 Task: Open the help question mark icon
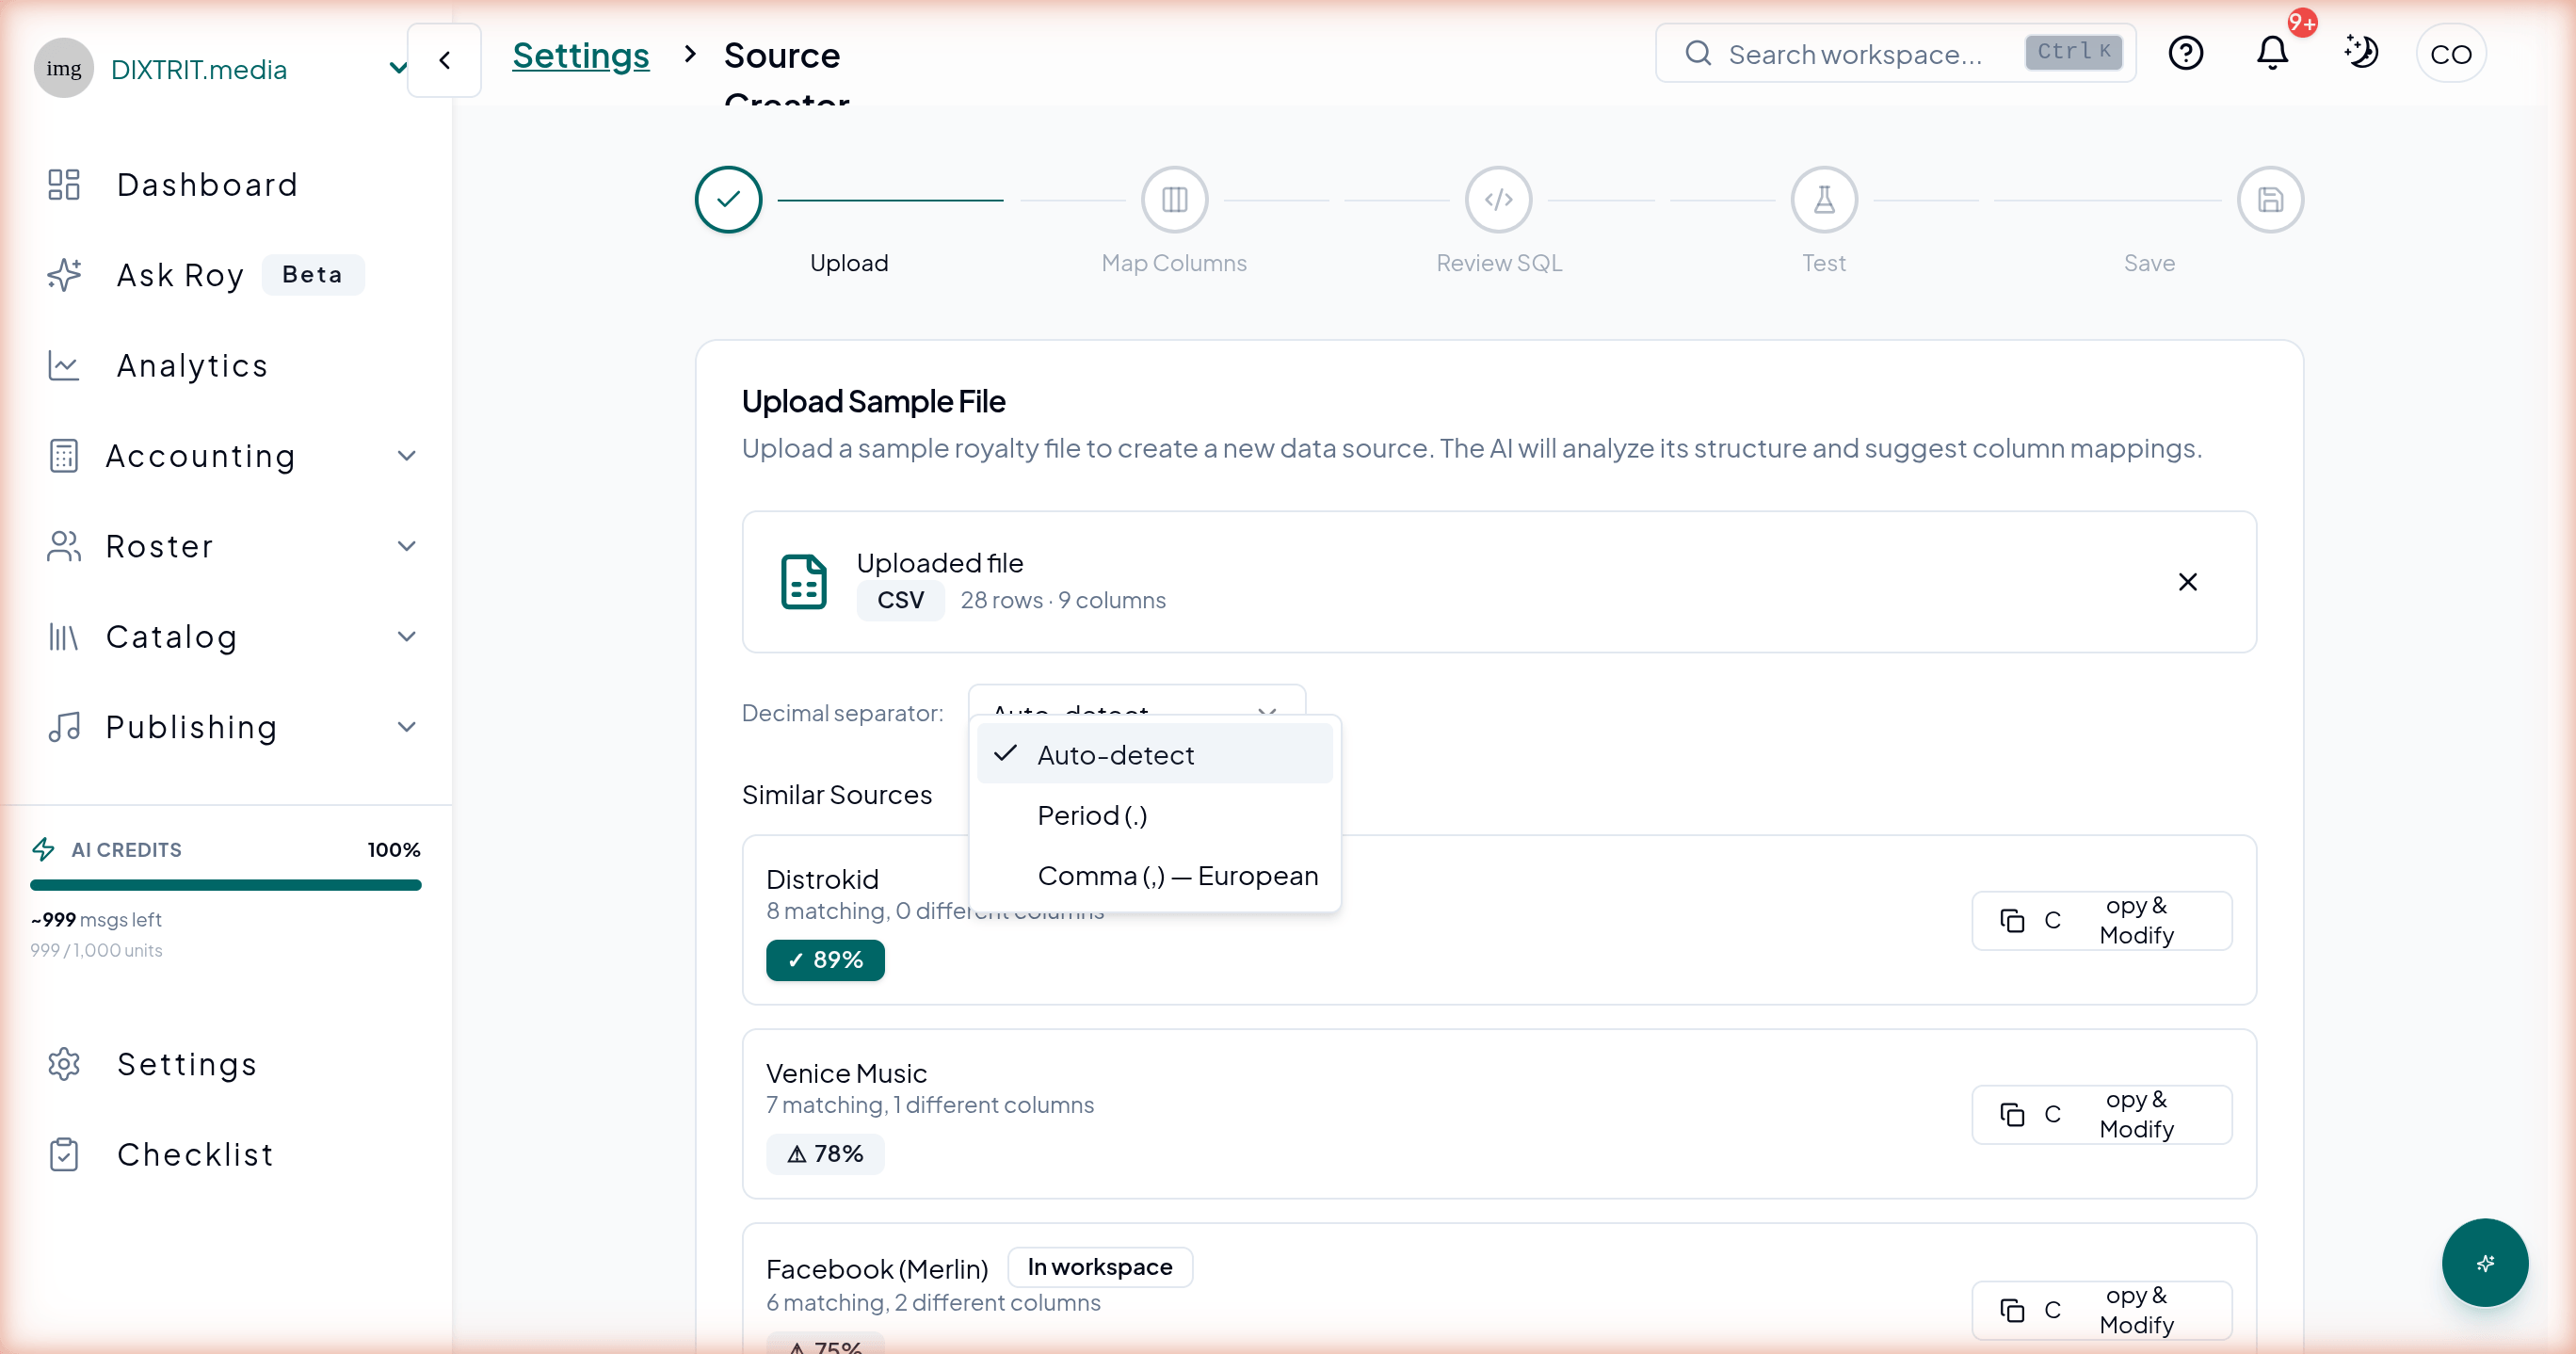(x=2186, y=53)
